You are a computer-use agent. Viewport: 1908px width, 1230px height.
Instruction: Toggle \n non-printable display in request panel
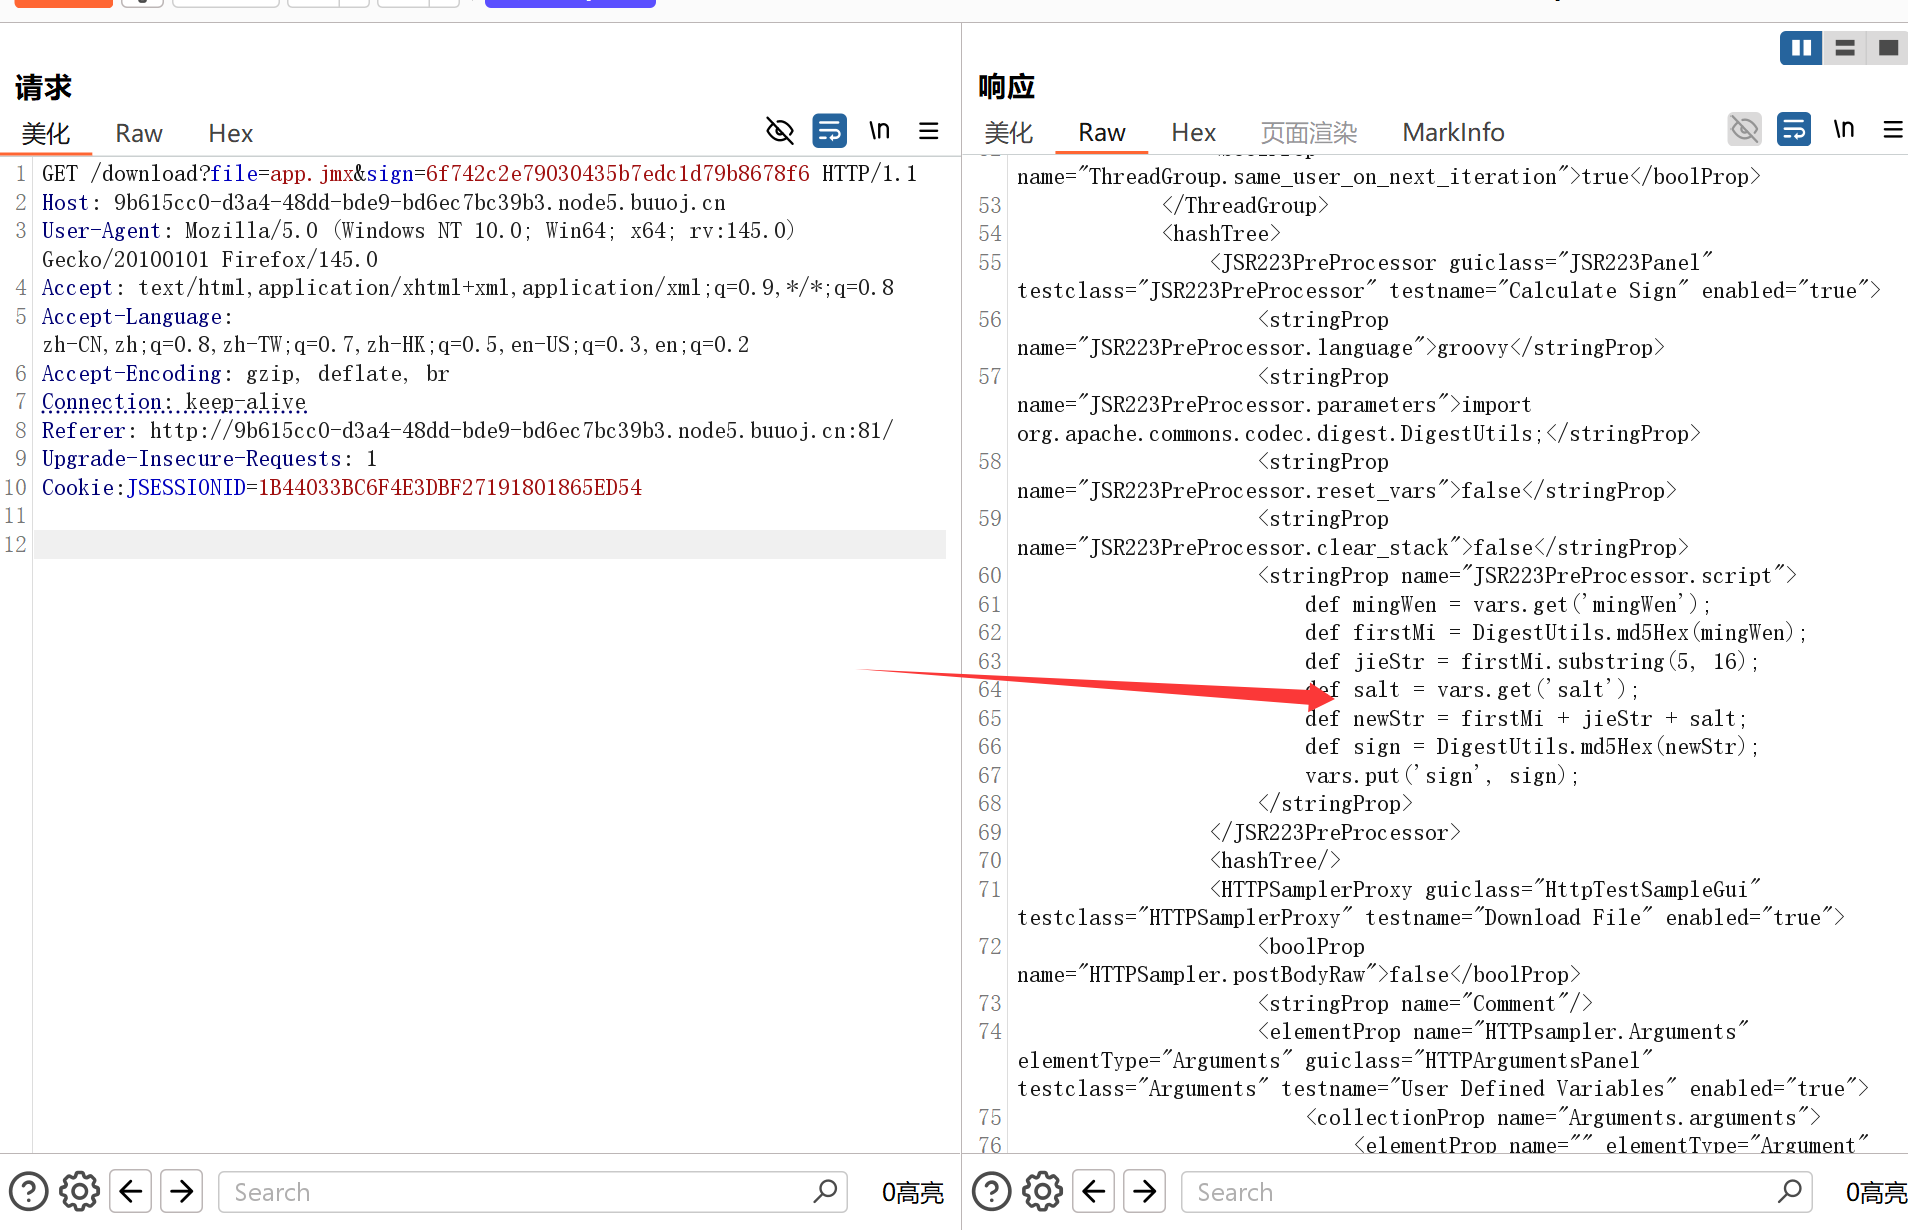(879, 131)
